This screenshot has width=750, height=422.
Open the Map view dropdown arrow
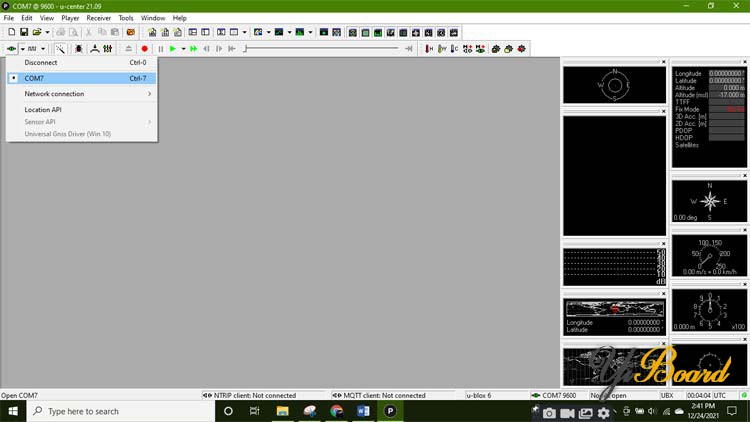[268, 32]
